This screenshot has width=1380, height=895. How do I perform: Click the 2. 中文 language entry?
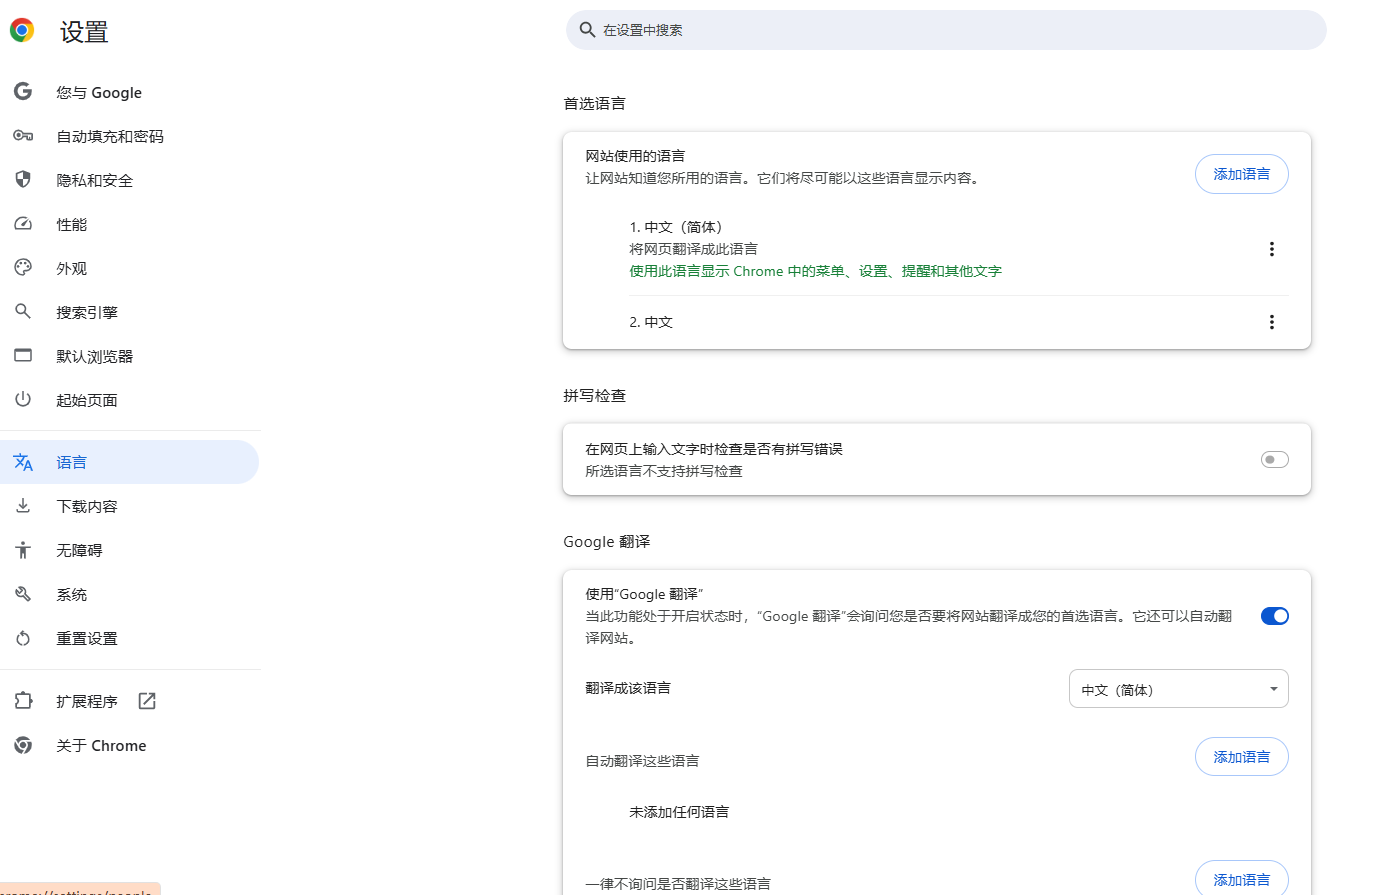[651, 322]
